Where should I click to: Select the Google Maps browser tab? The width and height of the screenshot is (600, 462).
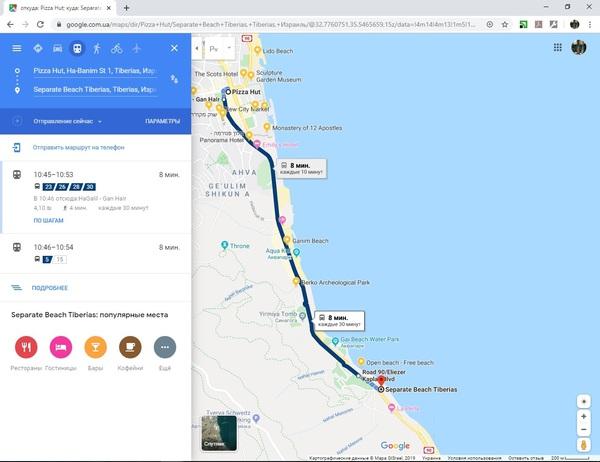[60, 8]
